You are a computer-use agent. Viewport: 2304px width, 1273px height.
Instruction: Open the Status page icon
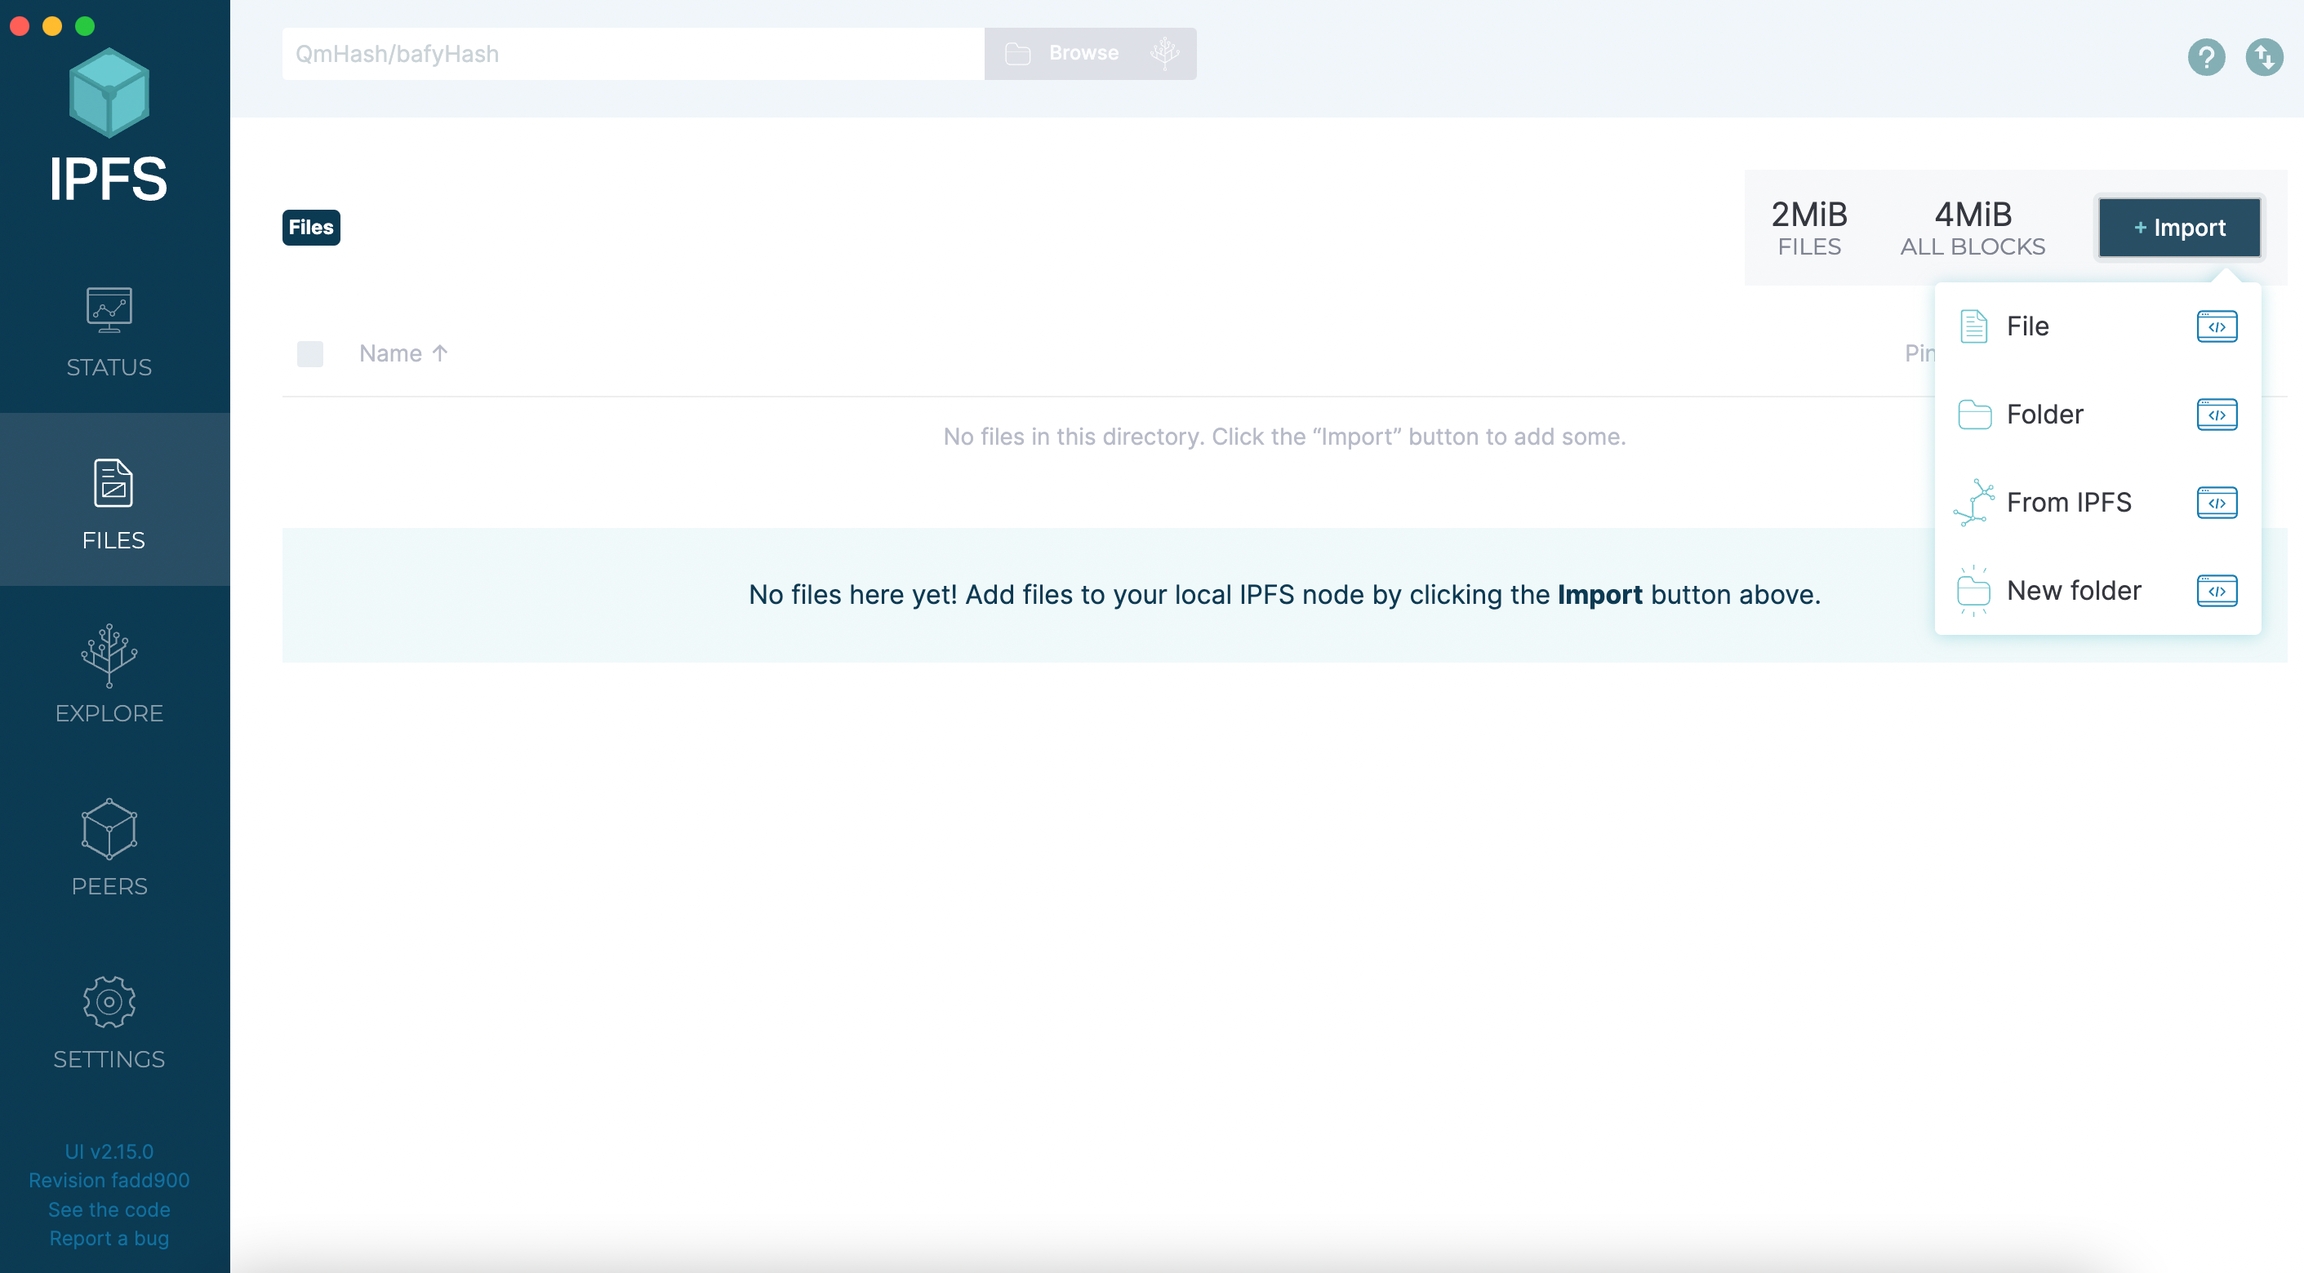(x=109, y=309)
